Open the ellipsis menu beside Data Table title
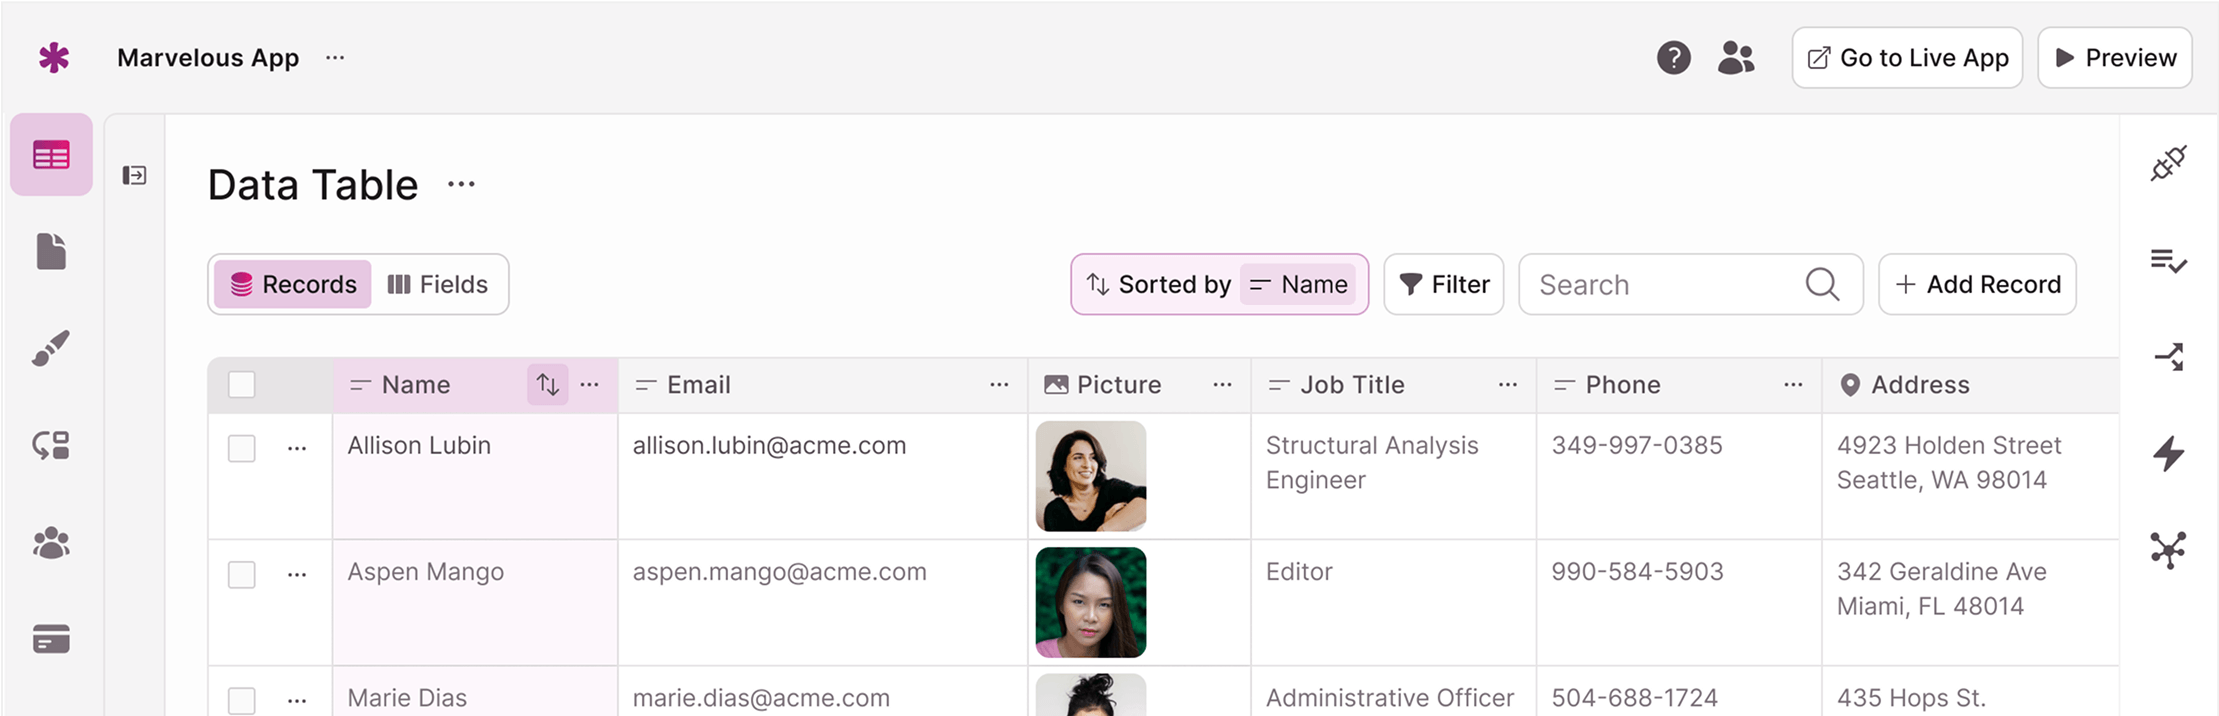The height and width of the screenshot is (716, 2219). click(461, 184)
